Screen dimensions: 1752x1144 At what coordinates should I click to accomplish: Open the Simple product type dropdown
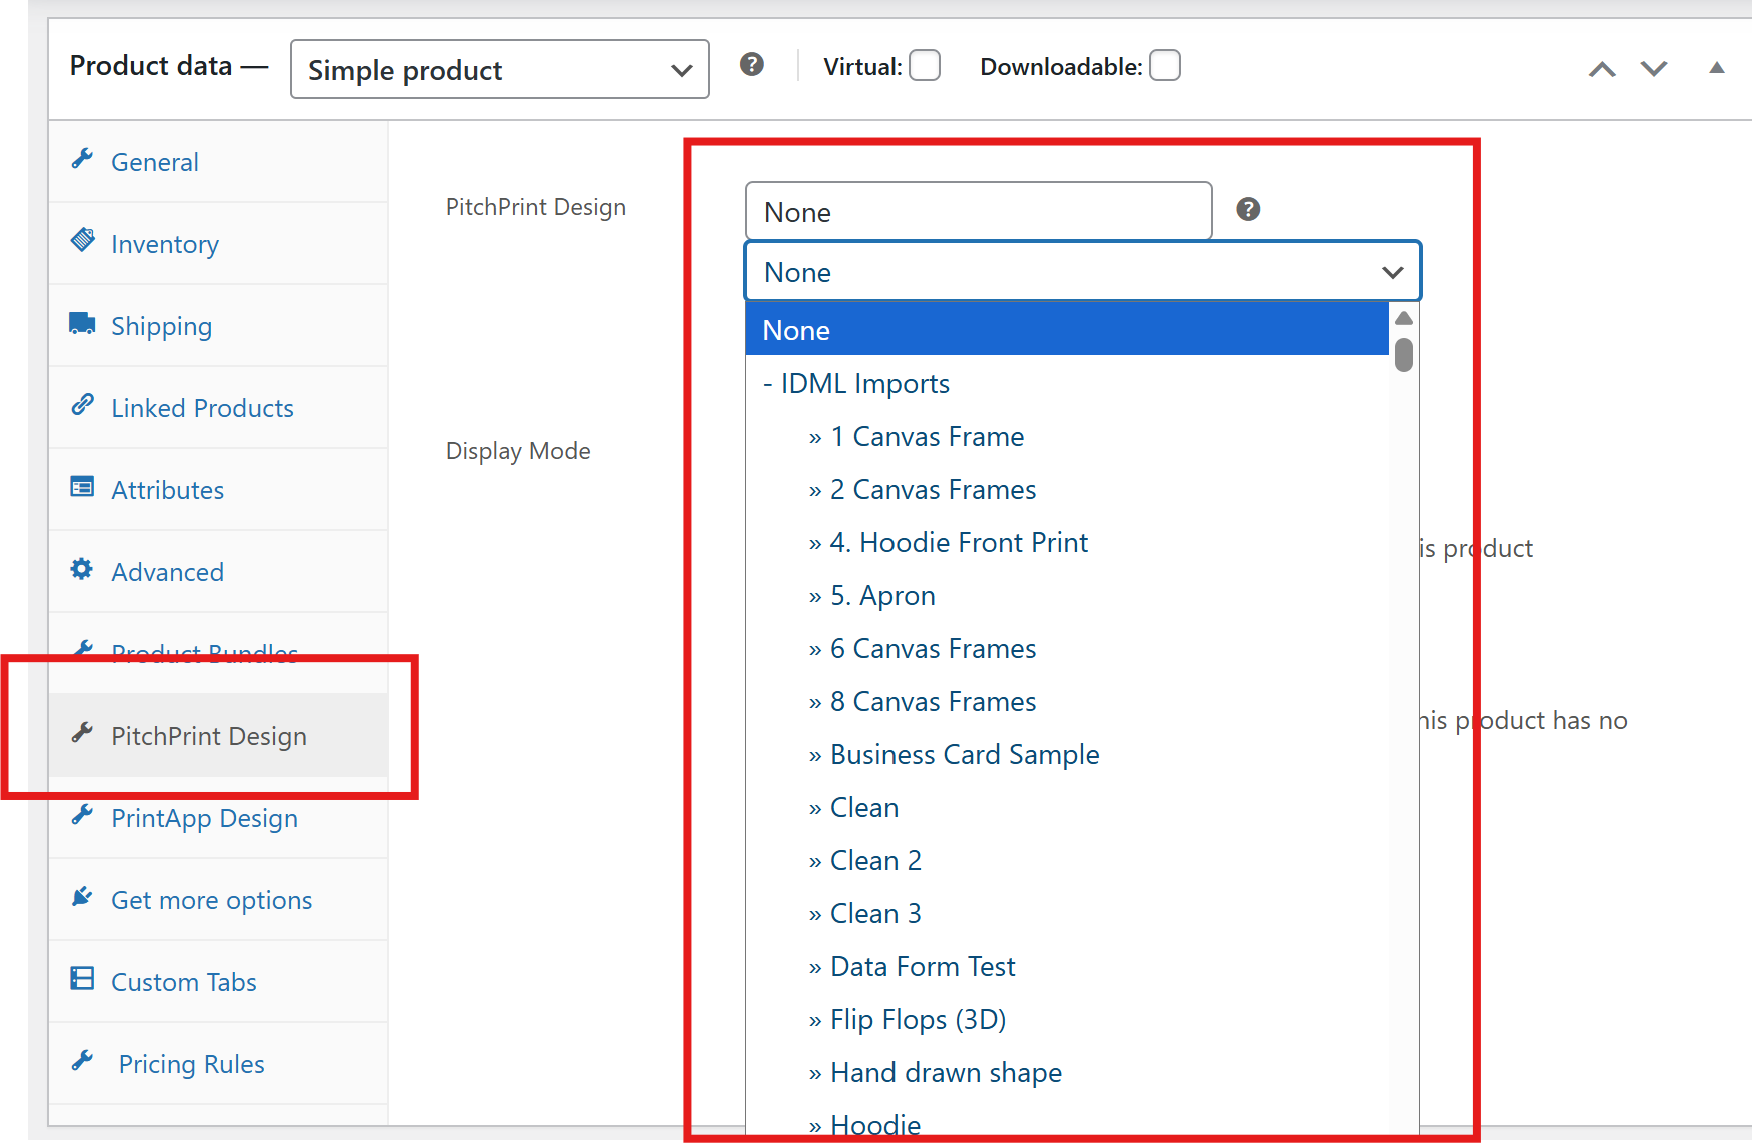click(x=500, y=69)
